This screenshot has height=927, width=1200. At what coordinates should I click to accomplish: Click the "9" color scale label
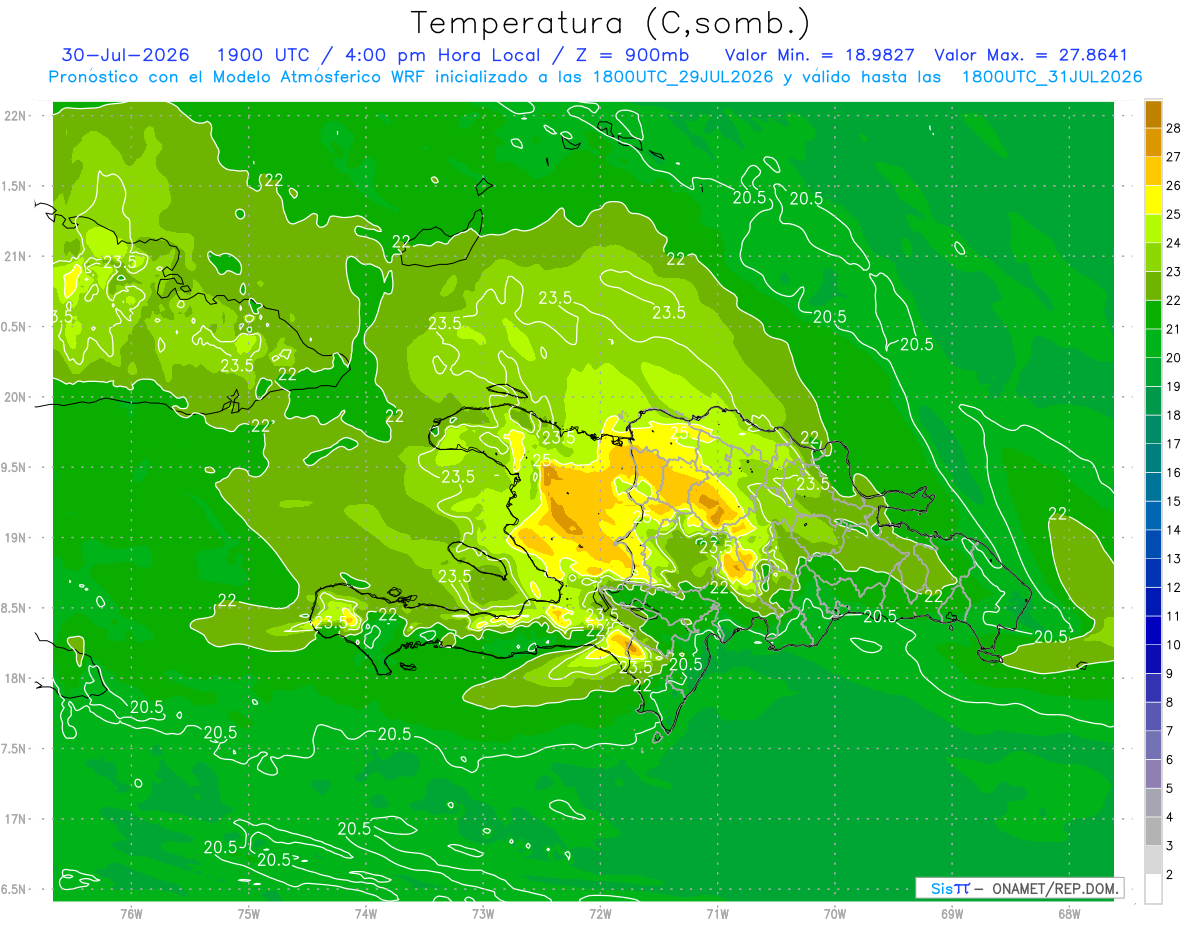point(1171,673)
